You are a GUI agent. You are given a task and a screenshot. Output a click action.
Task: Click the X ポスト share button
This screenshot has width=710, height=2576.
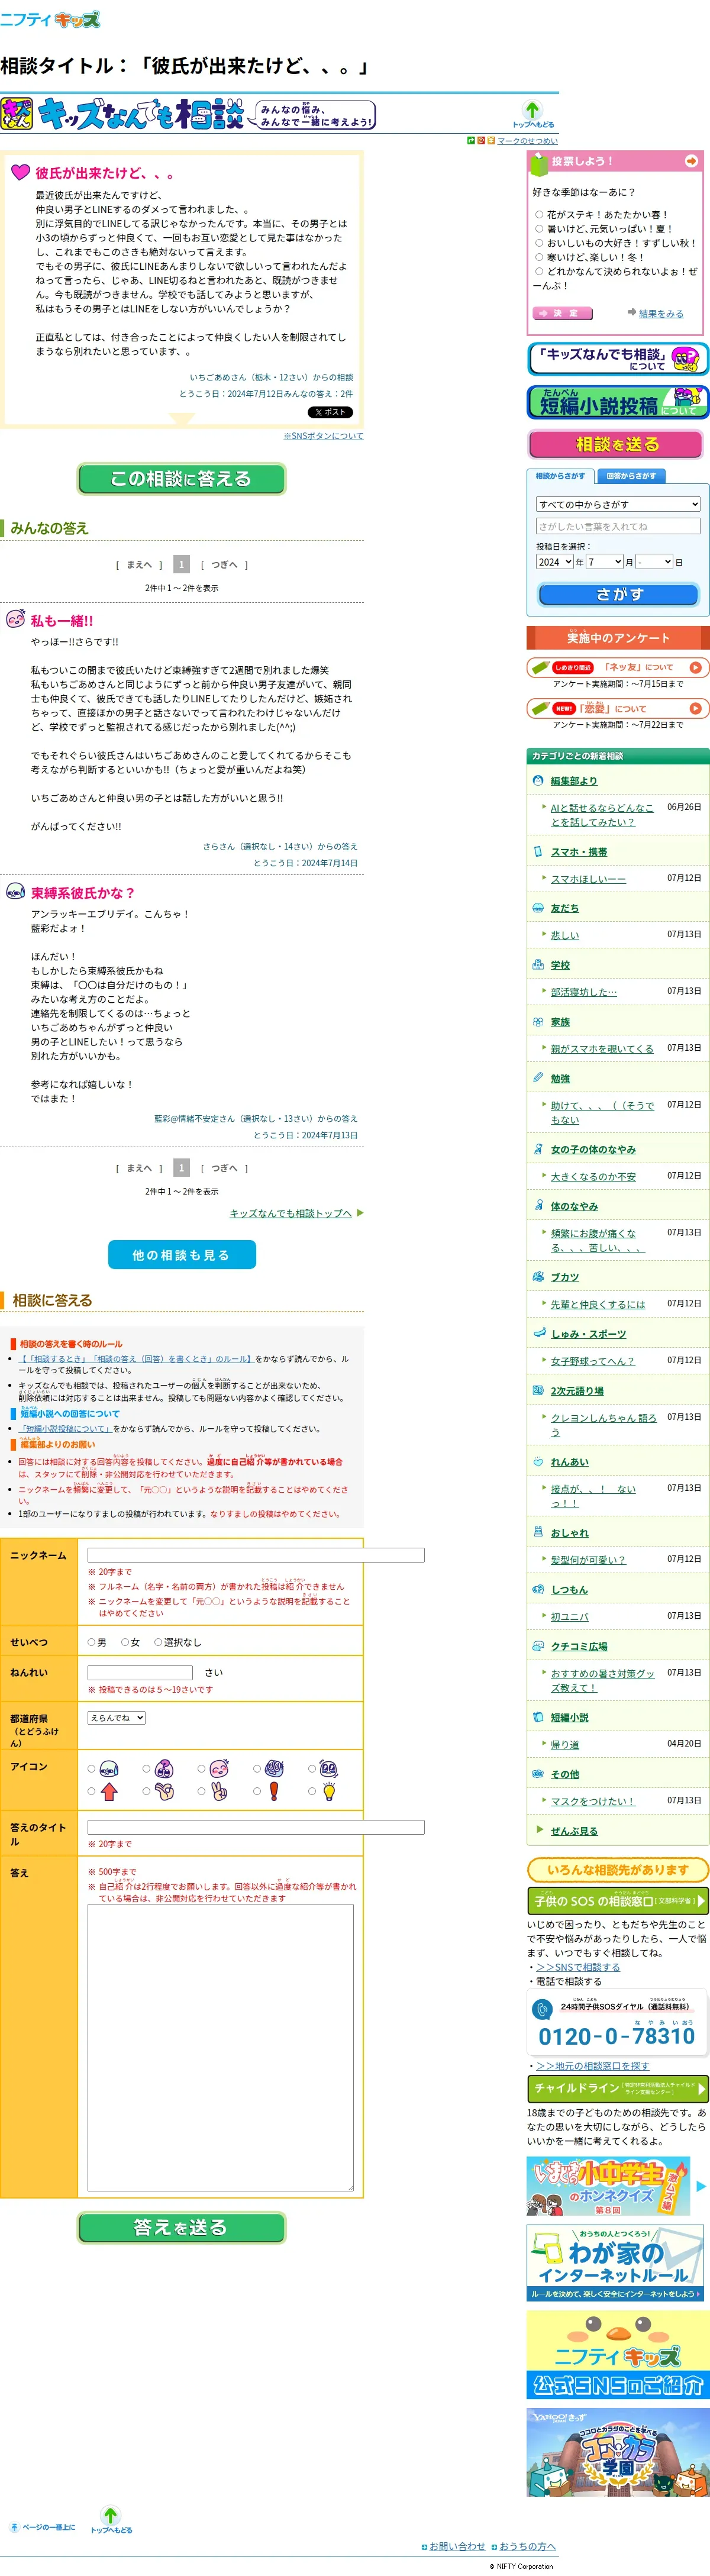(330, 412)
